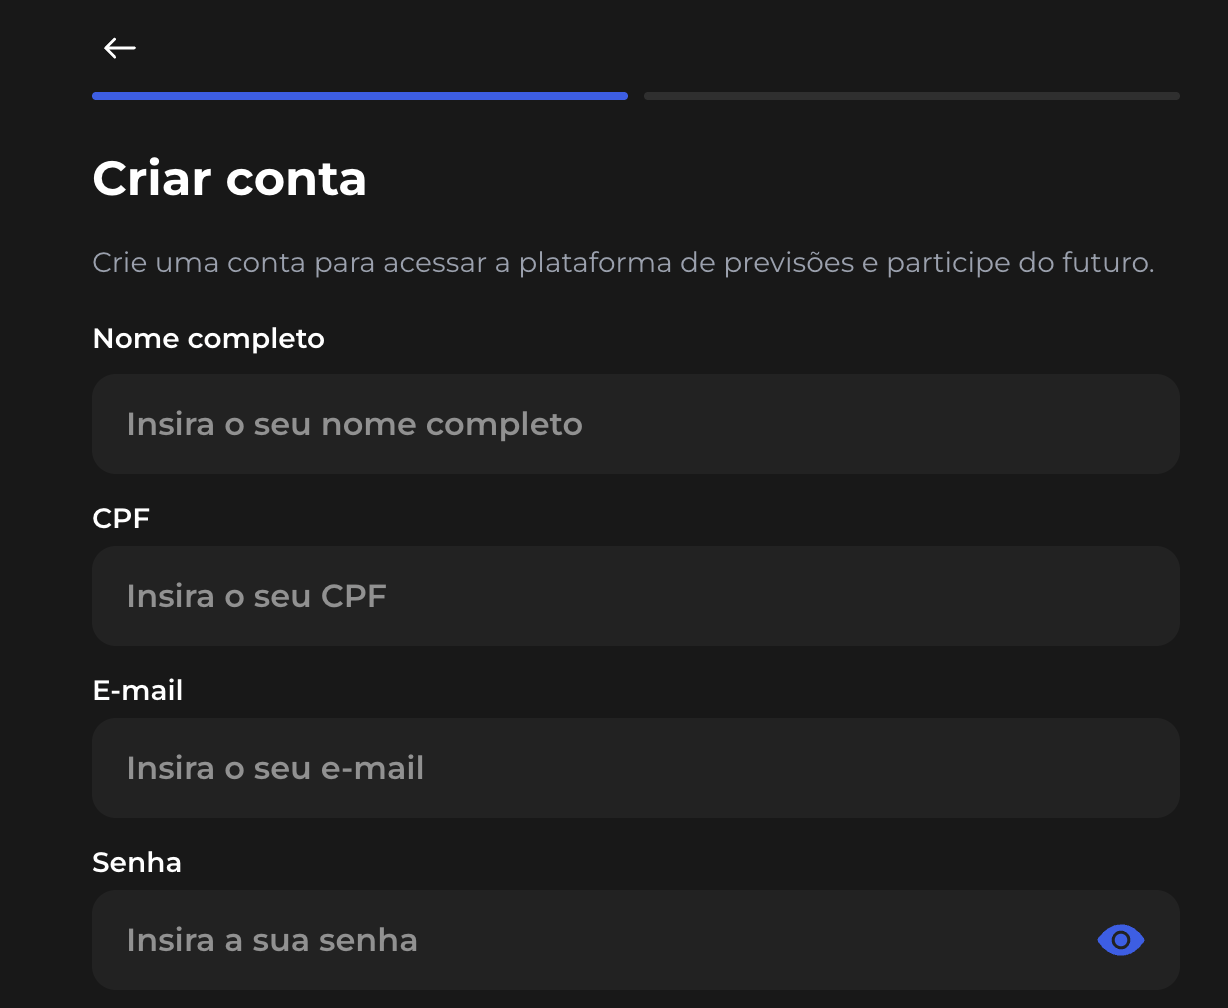Click placeholder text "Insira o seu CPF"
This screenshot has width=1228, height=1008.
(256, 596)
